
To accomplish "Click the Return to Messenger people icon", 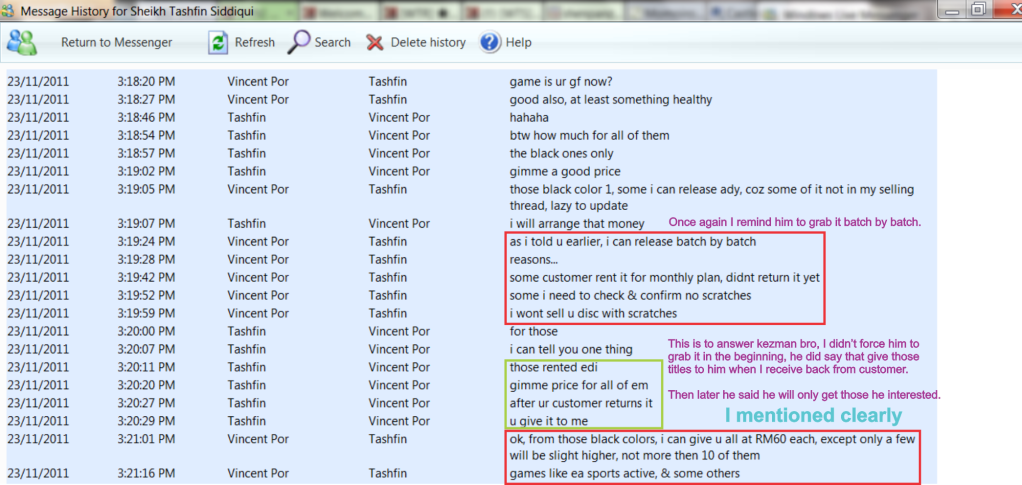I will pyautogui.click(x=22, y=42).
